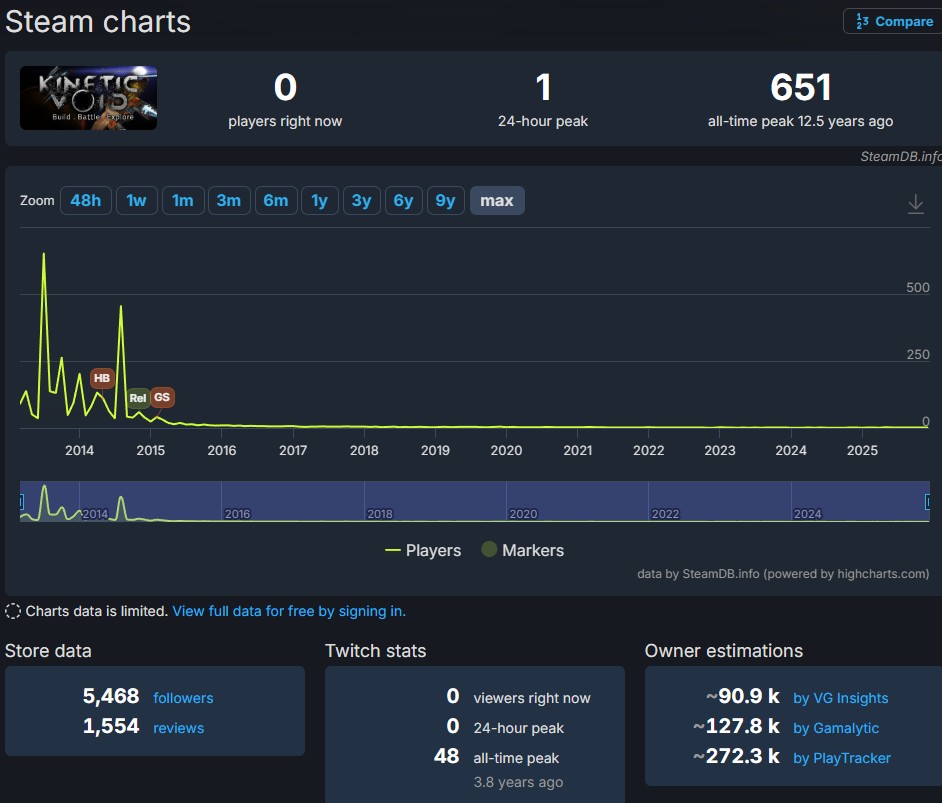Open the followers link
The width and height of the screenshot is (942, 803).
click(x=183, y=698)
